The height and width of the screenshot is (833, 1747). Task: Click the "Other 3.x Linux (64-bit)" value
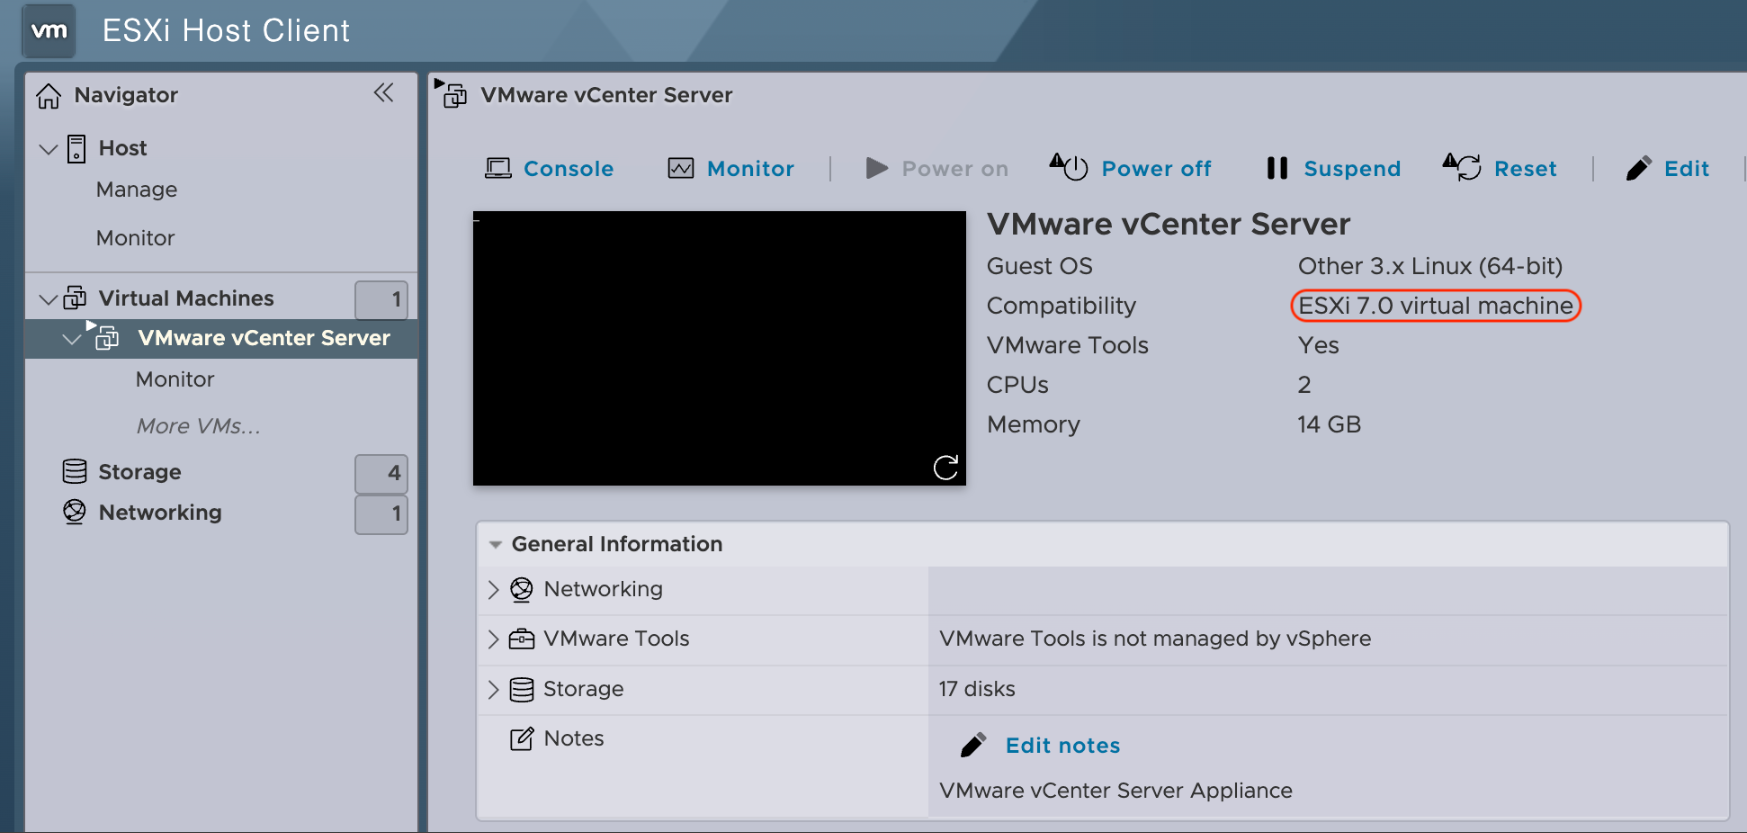click(x=1430, y=266)
